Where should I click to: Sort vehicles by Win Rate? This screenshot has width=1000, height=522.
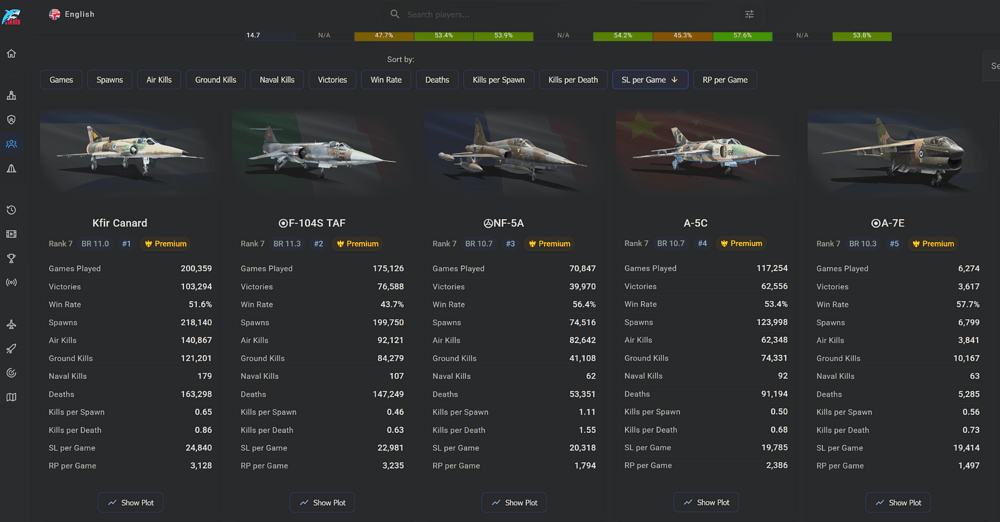(386, 80)
